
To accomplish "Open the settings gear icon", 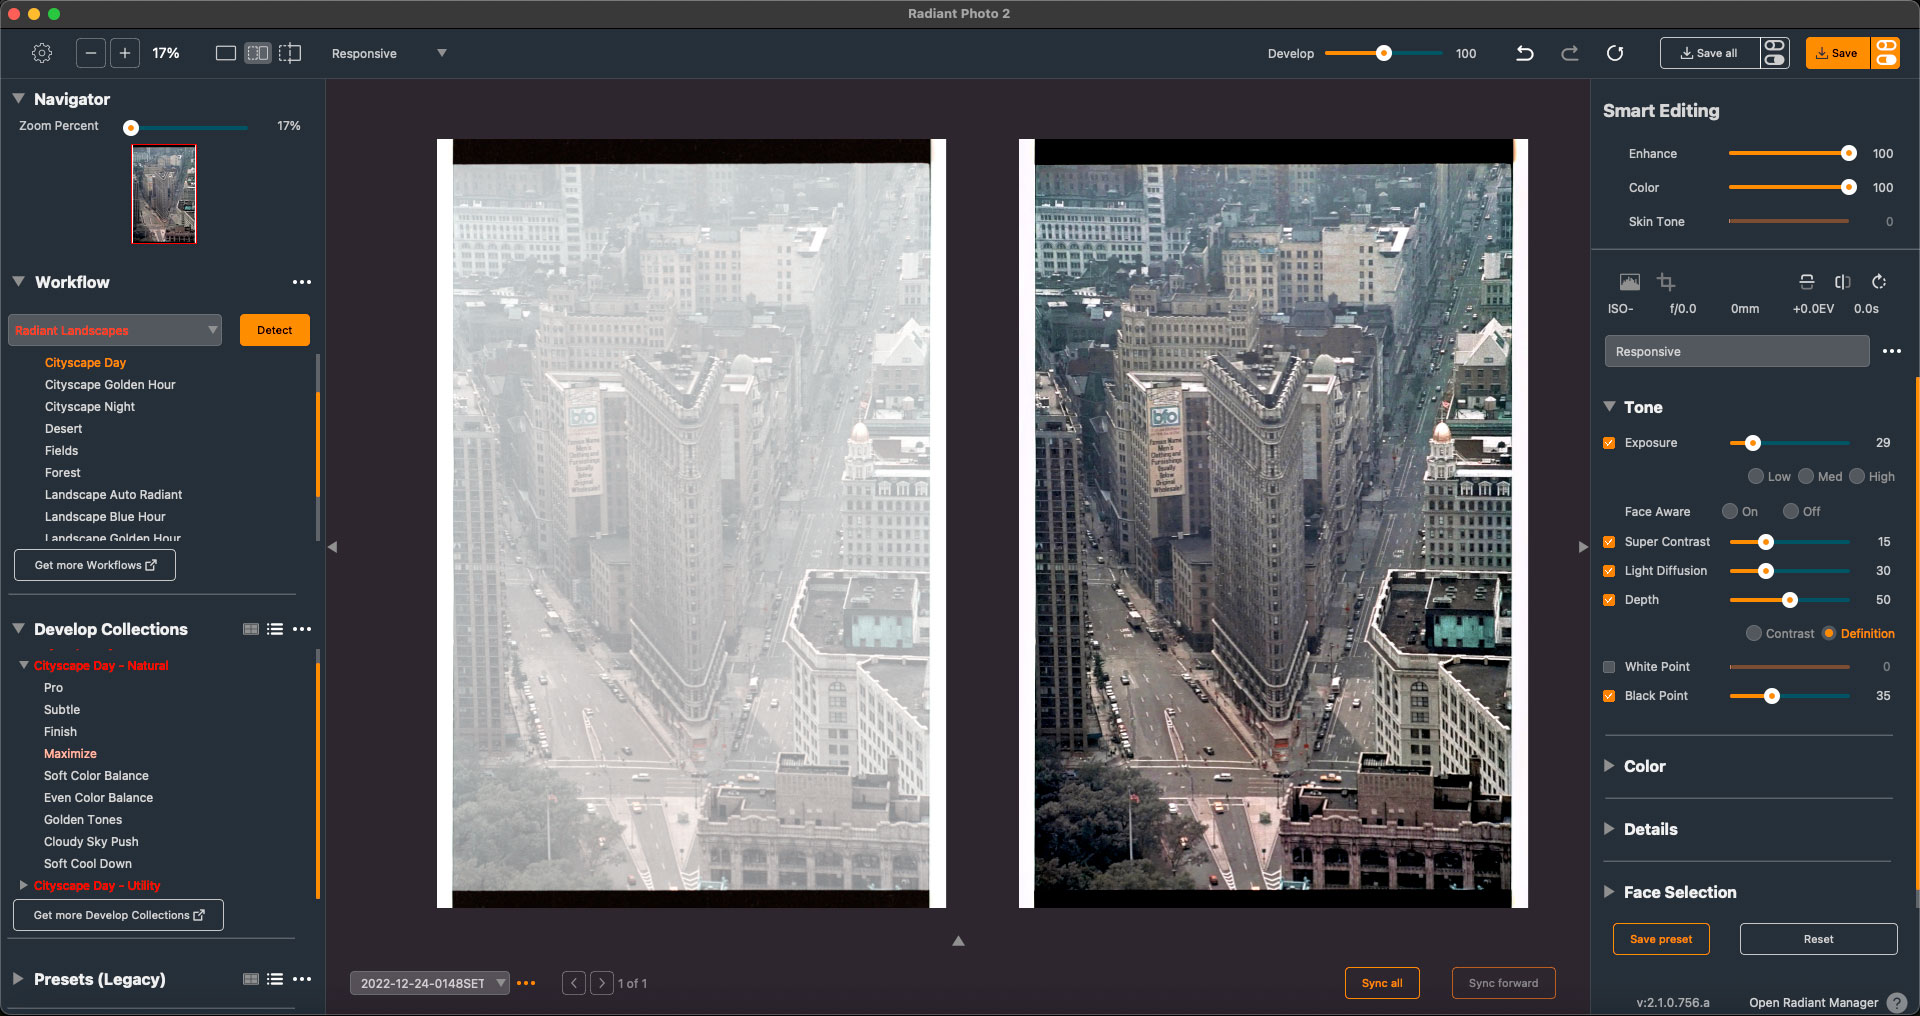I will [42, 53].
